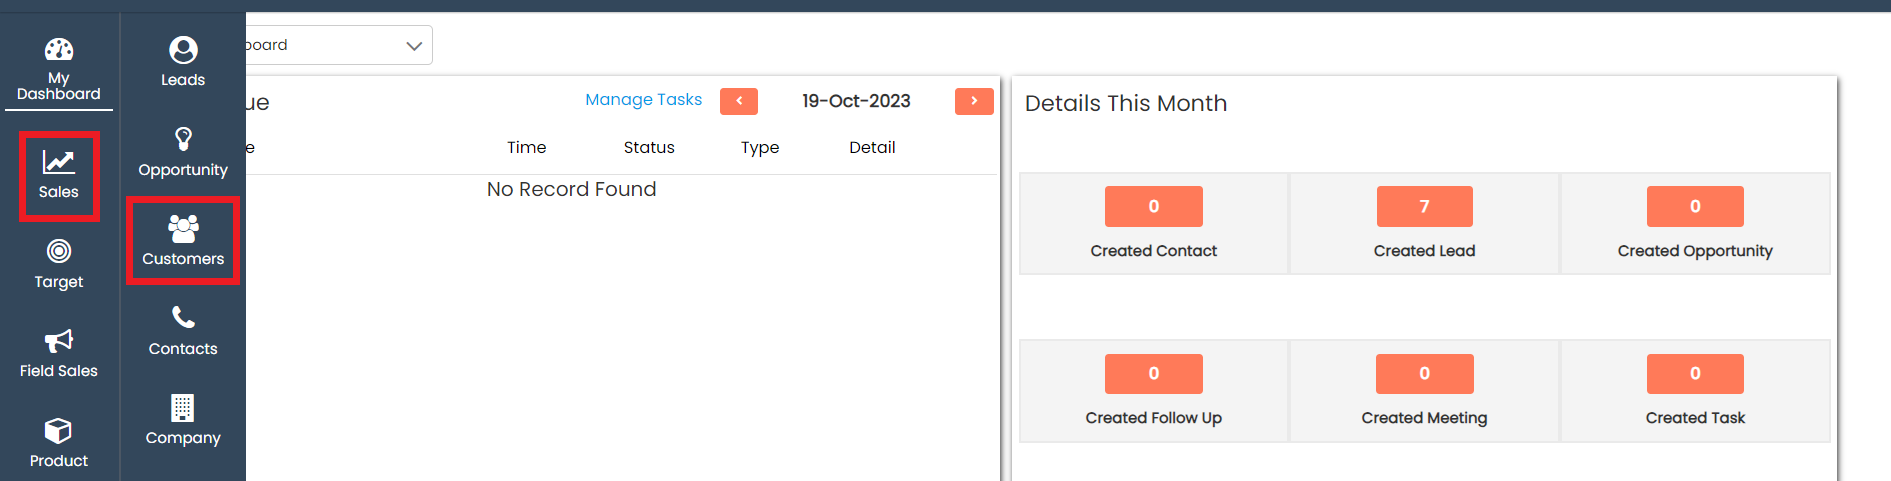Open the Target bullseye icon

coord(59,252)
